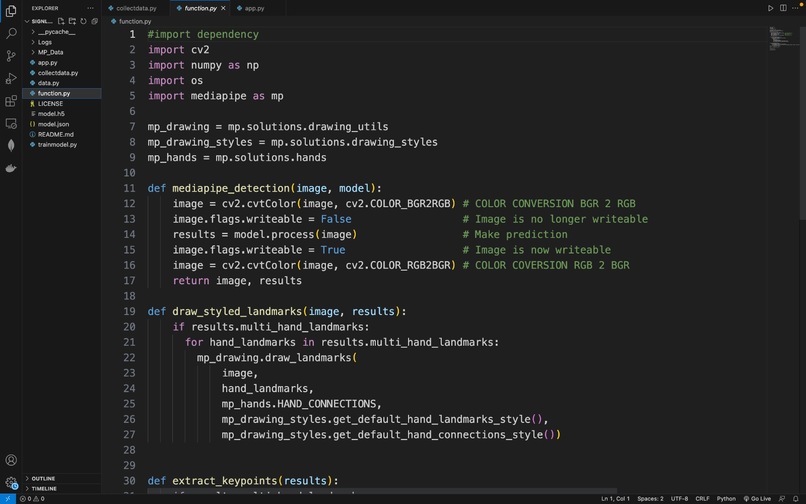Refresh the Explorer file tree
The height and width of the screenshot is (504, 806).
(83, 21)
